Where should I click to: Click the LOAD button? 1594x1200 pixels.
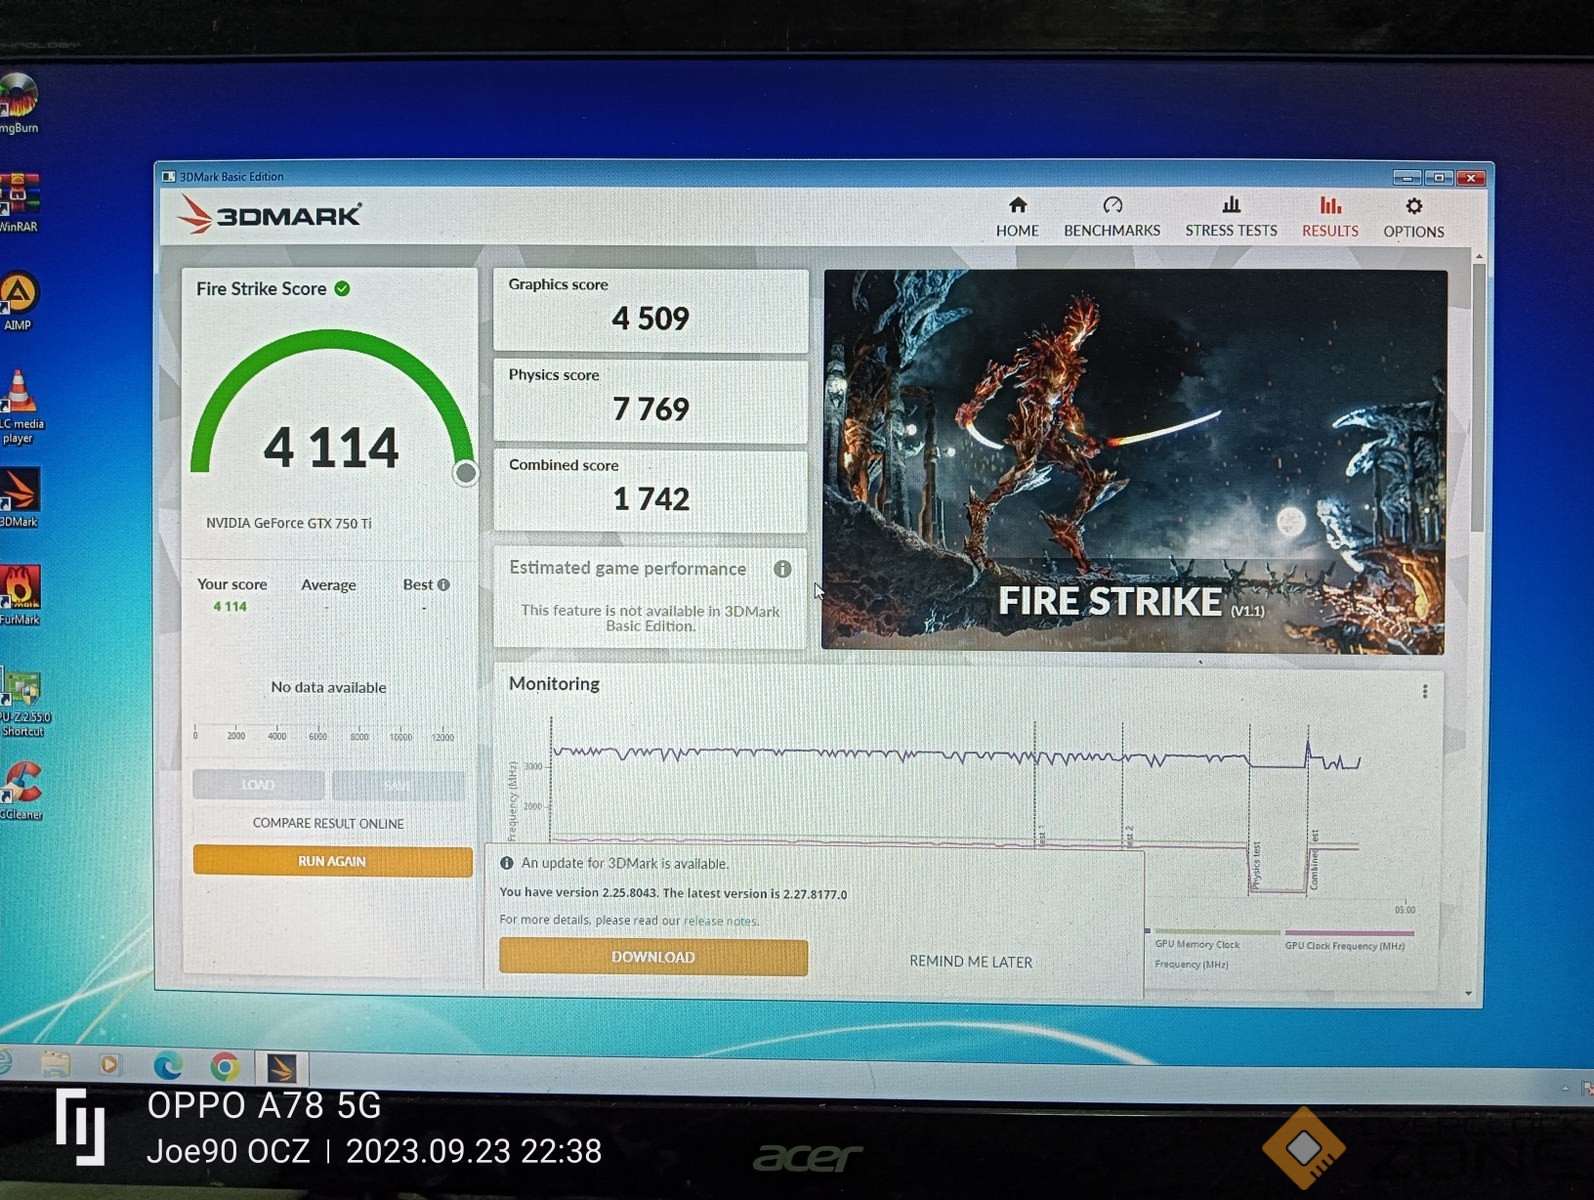coord(258,785)
